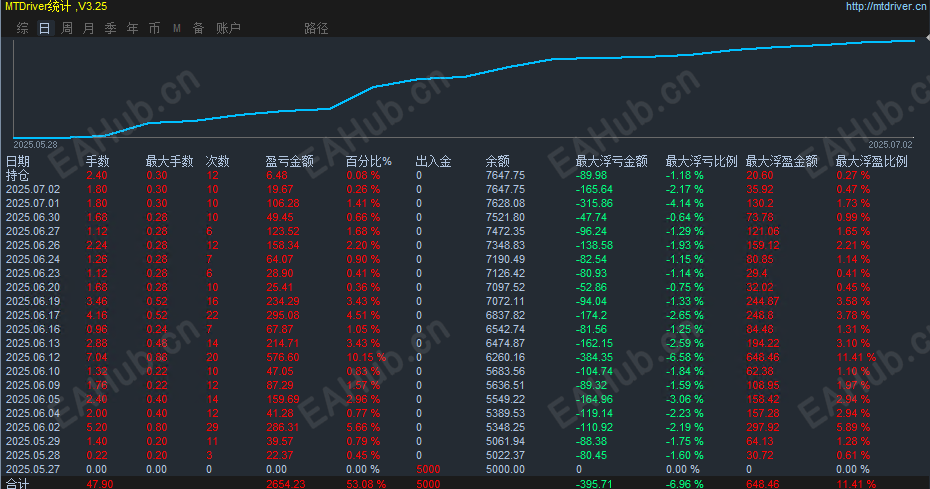Click the chart end date label 2025.07.02
Screen dimensions: 930x489
pyautogui.click(x=890, y=145)
